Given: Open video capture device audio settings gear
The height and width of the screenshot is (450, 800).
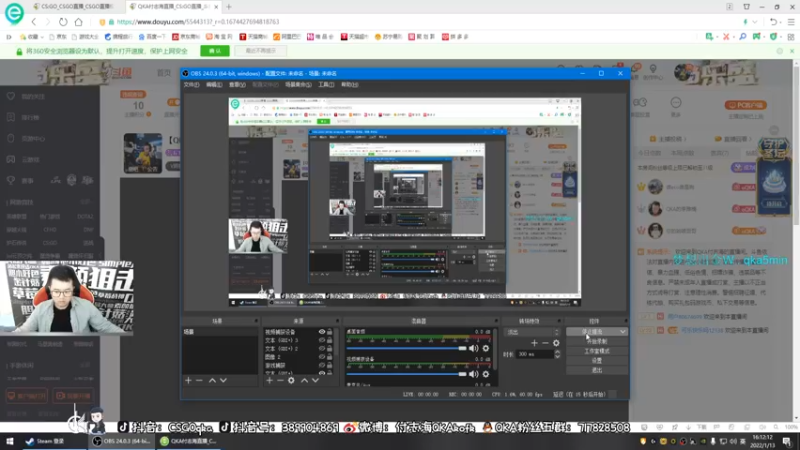Looking at the screenshot, I should pos(486,374).
